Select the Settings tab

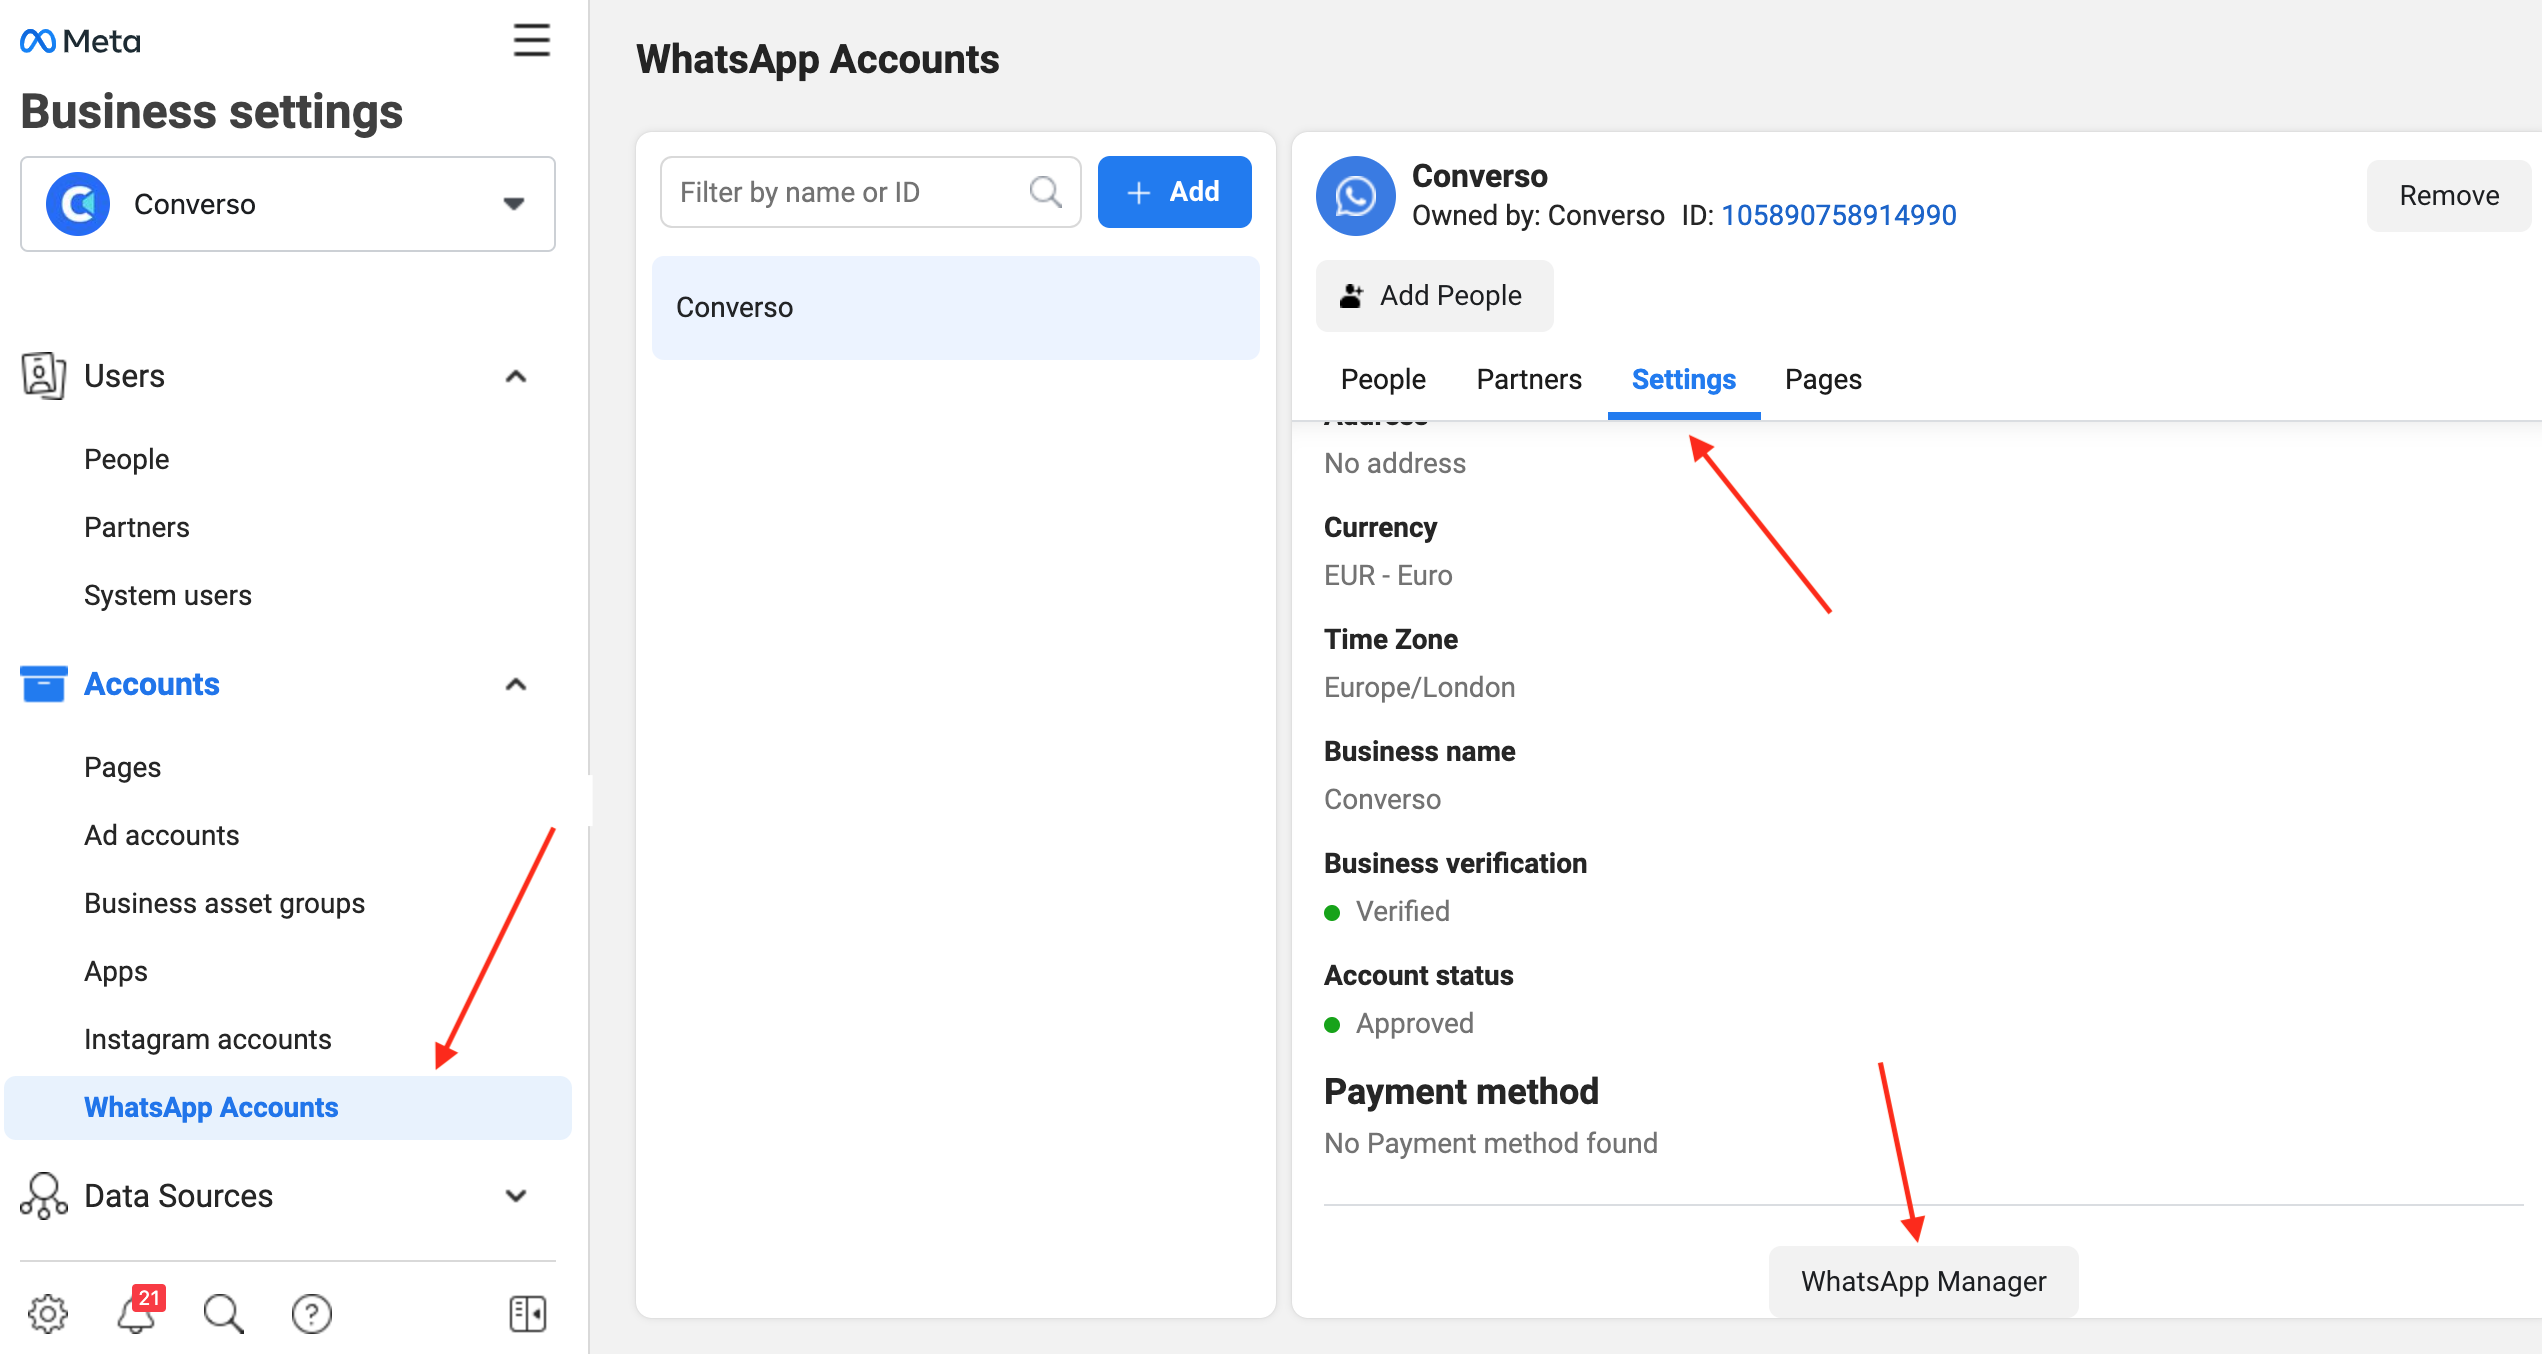[x=1683, y=380]
